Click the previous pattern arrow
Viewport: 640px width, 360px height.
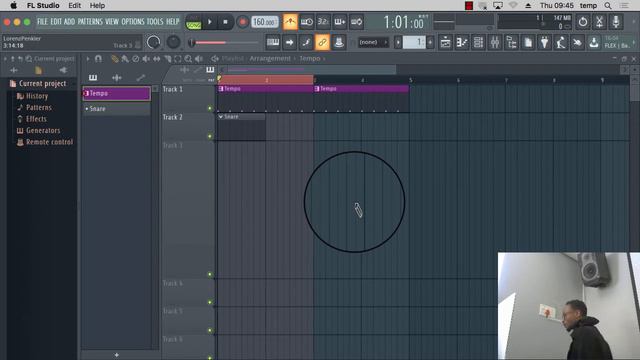398,42
